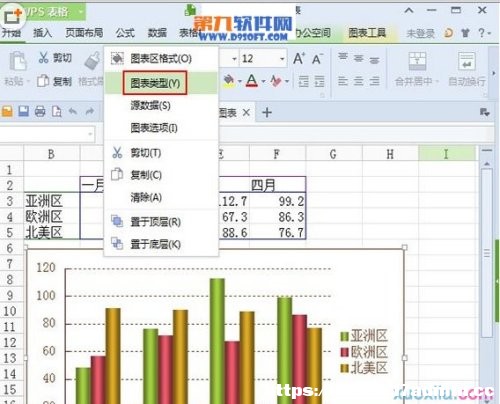Click 未登录 login link
Screen dimensions: 500x404
point(420,33)
